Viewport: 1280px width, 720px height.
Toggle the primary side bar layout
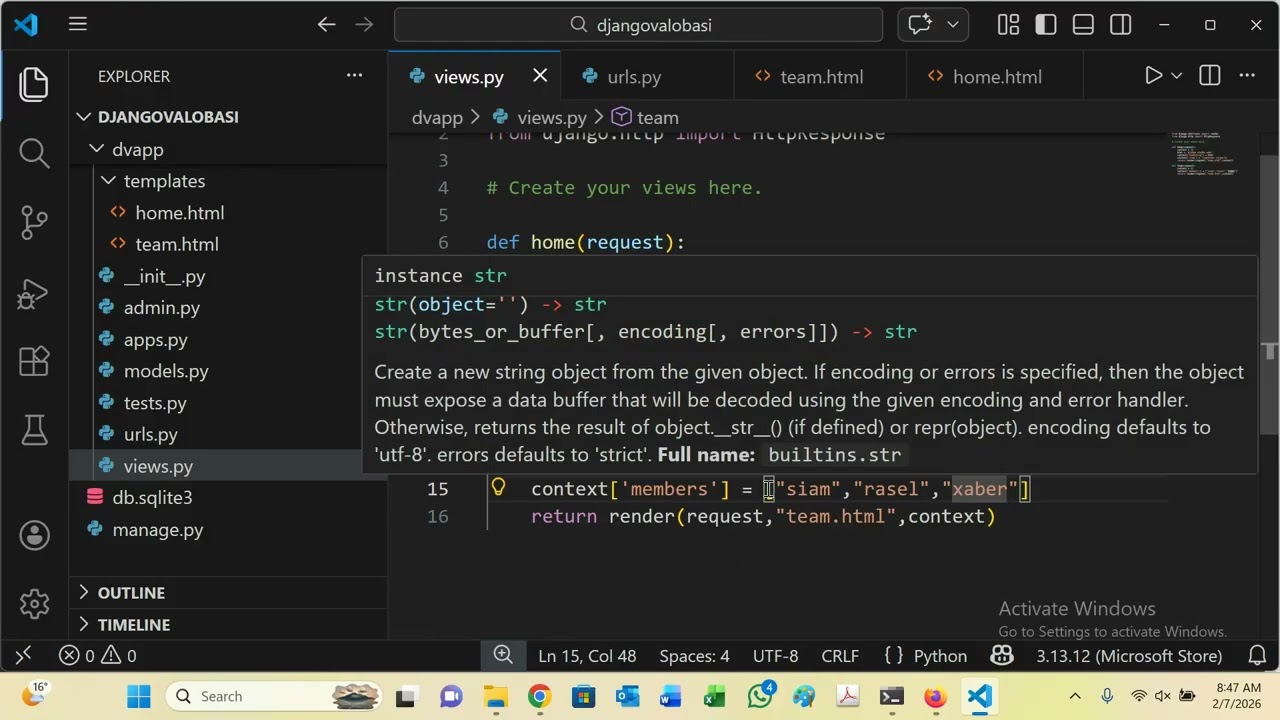1046,25
